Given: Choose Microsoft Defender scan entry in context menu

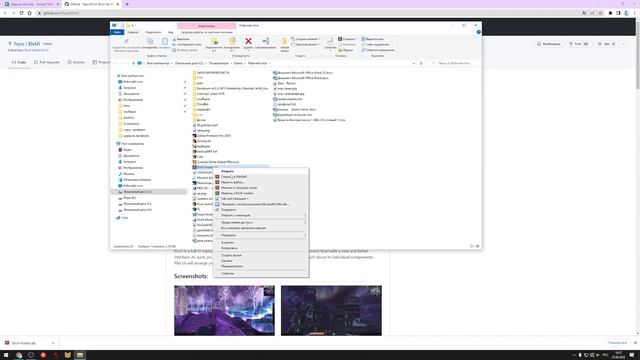Looking at the screenshot, I should [x=261, y=204].
